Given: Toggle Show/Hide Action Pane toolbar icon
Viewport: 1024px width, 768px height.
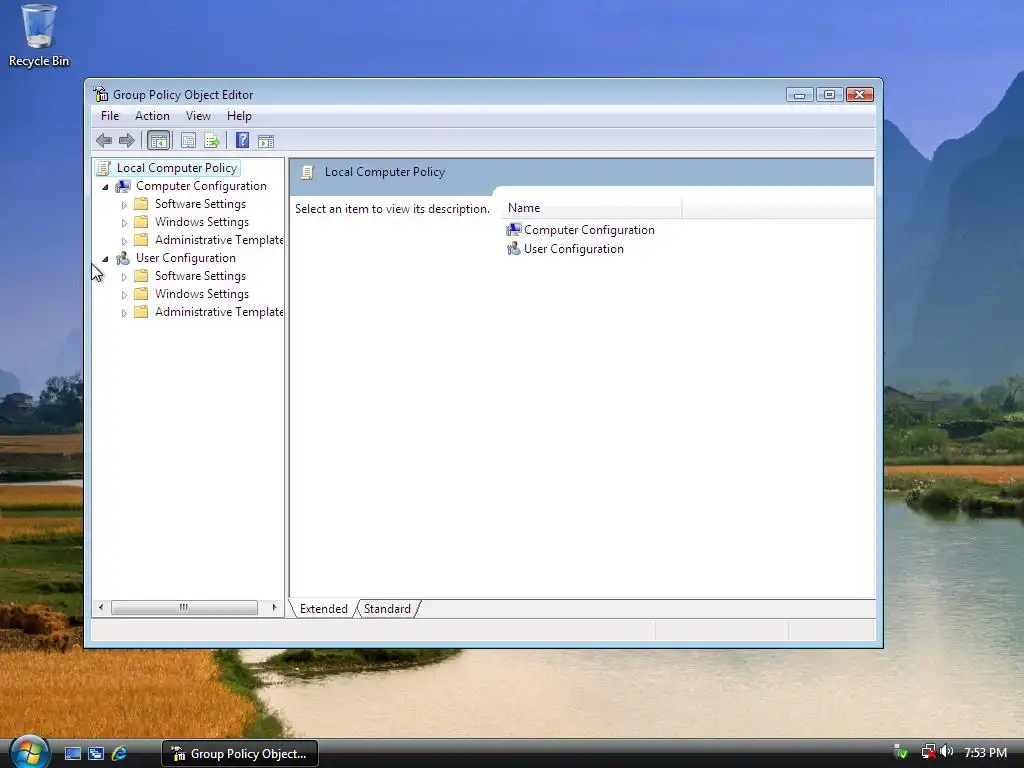Looking at the screenshot, I should [266, 140].
